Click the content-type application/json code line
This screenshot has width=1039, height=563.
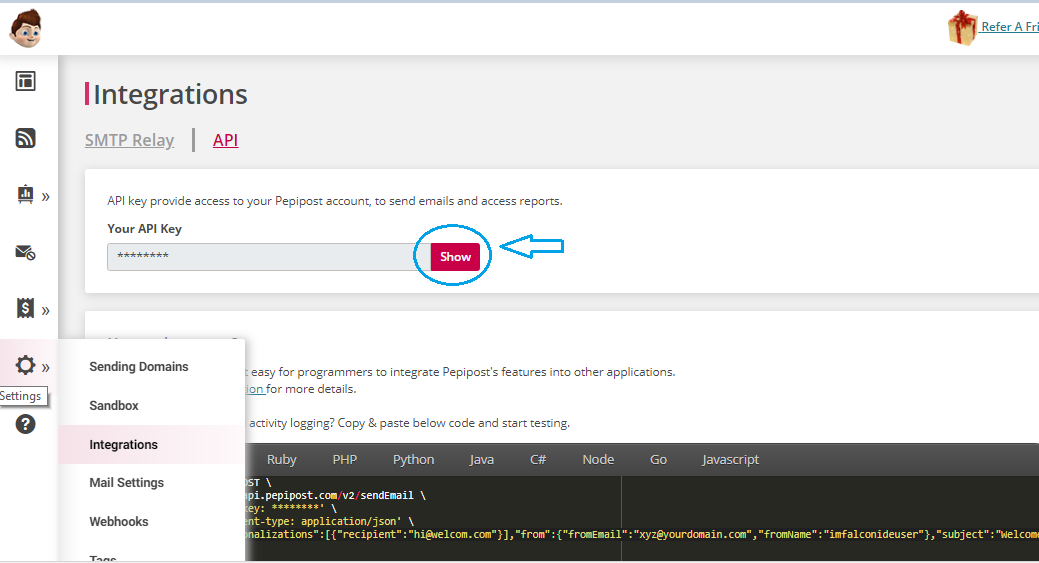pos(329,521)
